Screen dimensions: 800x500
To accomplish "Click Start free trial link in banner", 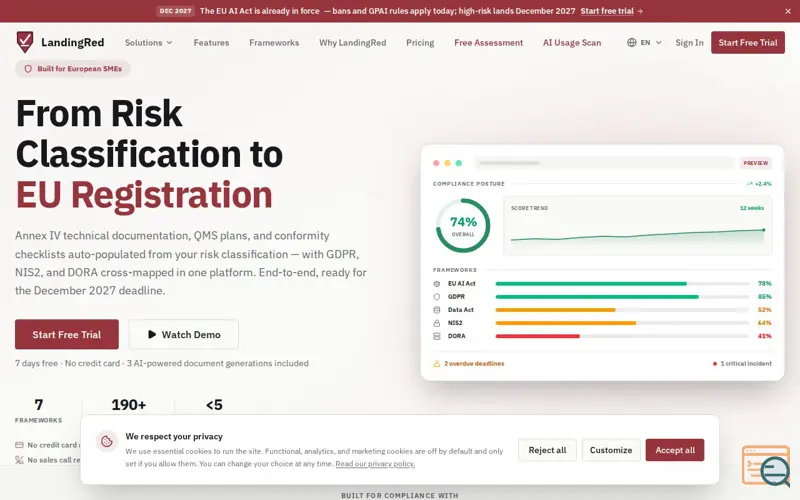I will 611,11.
